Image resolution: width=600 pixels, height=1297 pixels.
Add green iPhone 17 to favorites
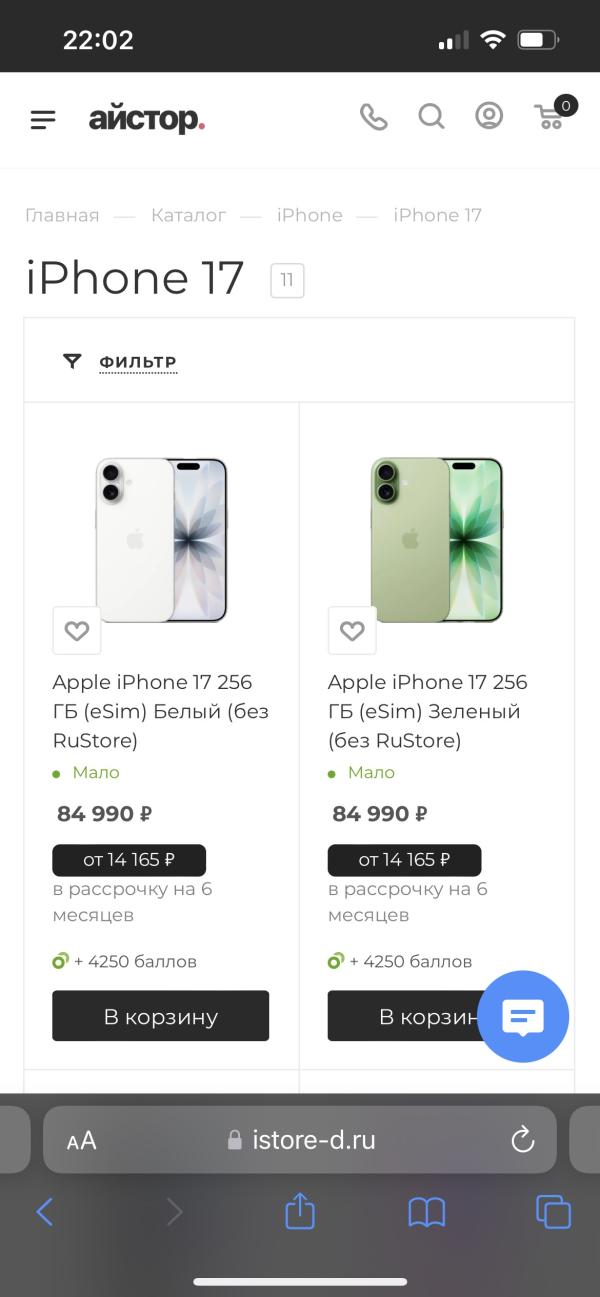click(x=352, y=631)
